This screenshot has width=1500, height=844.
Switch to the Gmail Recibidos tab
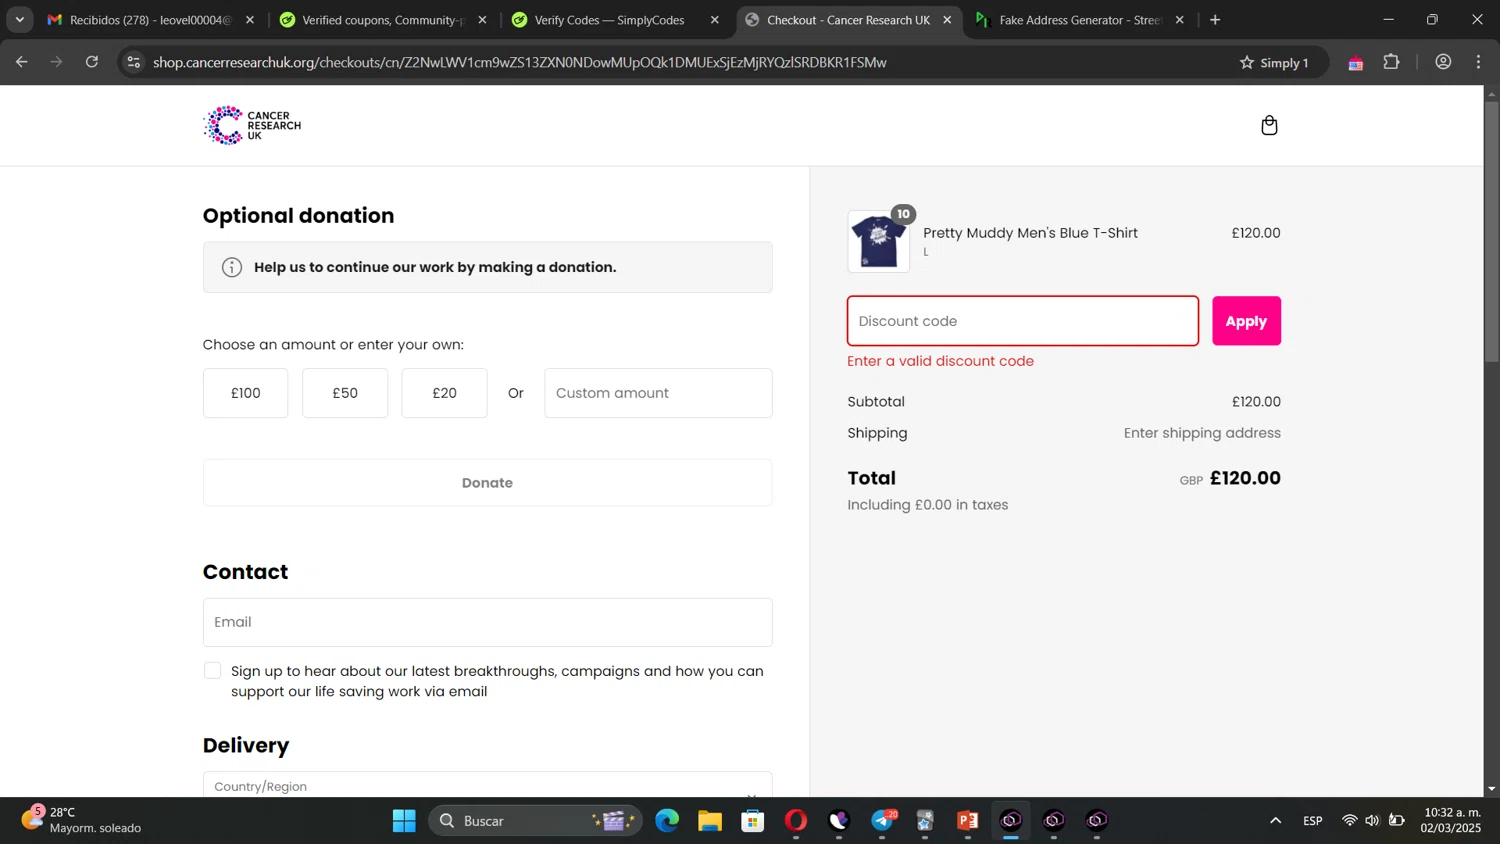tap(150, 20)
